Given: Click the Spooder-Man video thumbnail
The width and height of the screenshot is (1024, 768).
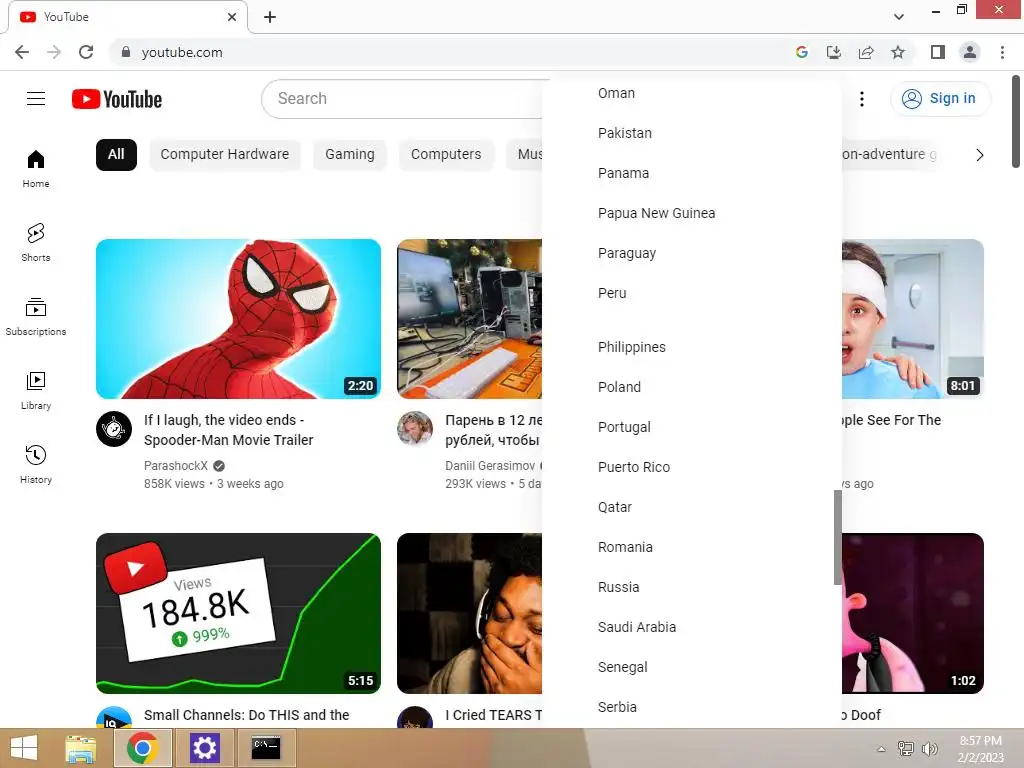Looking at the screenshot, I should pyautogui.click(x=238, y=319).
